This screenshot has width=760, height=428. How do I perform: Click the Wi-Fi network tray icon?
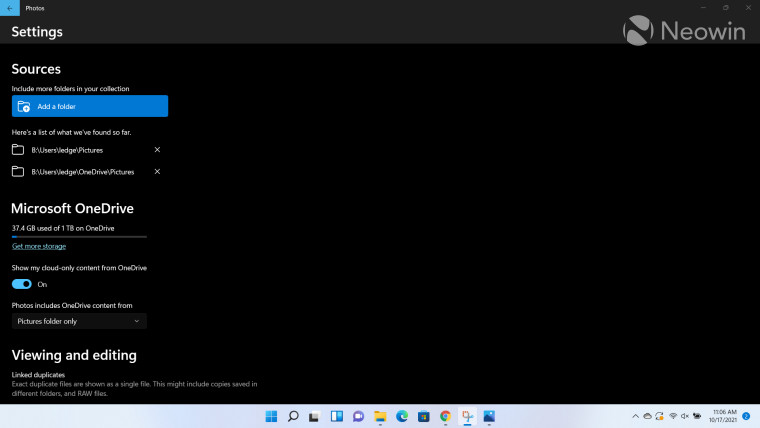pos(673,416)
